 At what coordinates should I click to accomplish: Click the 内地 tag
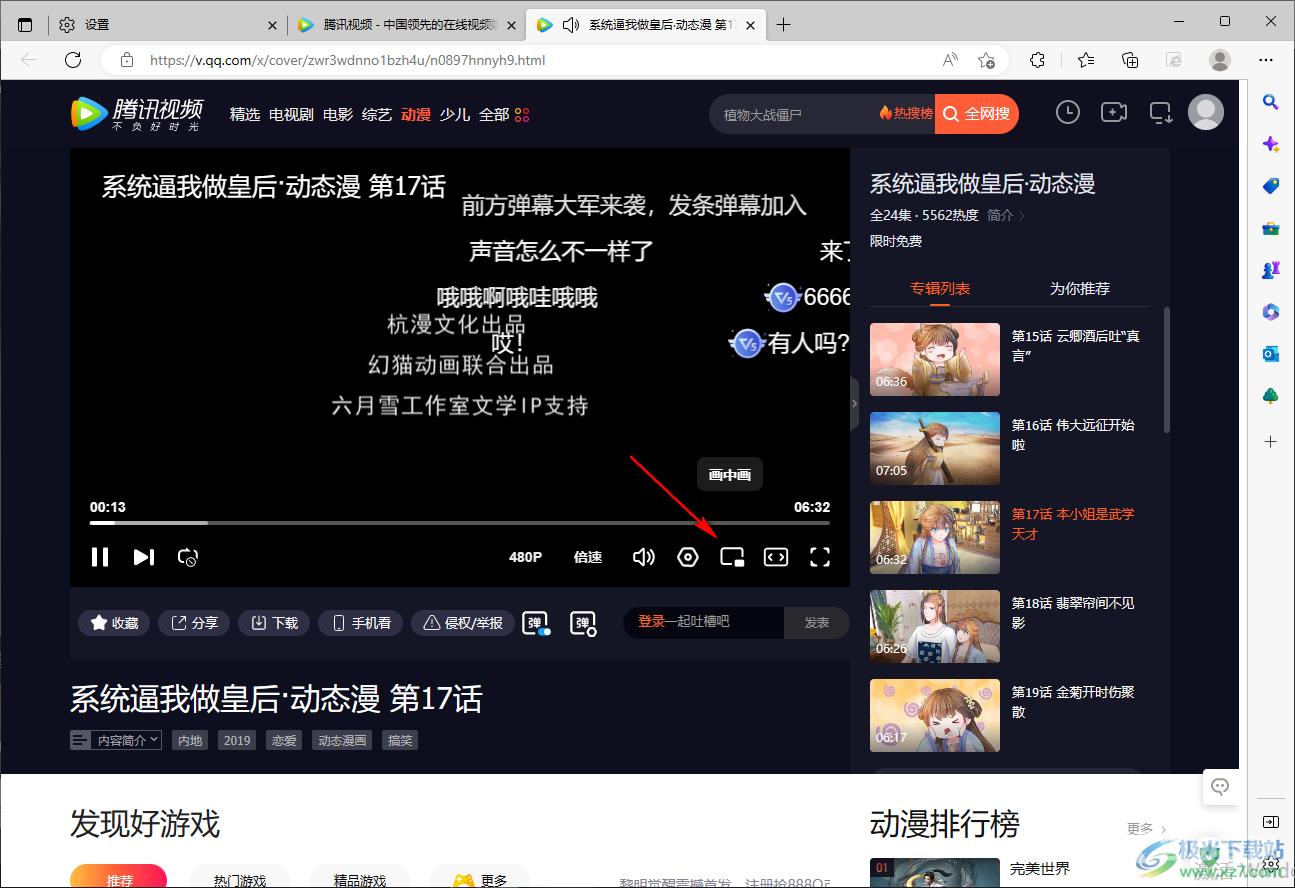(189, 740)
